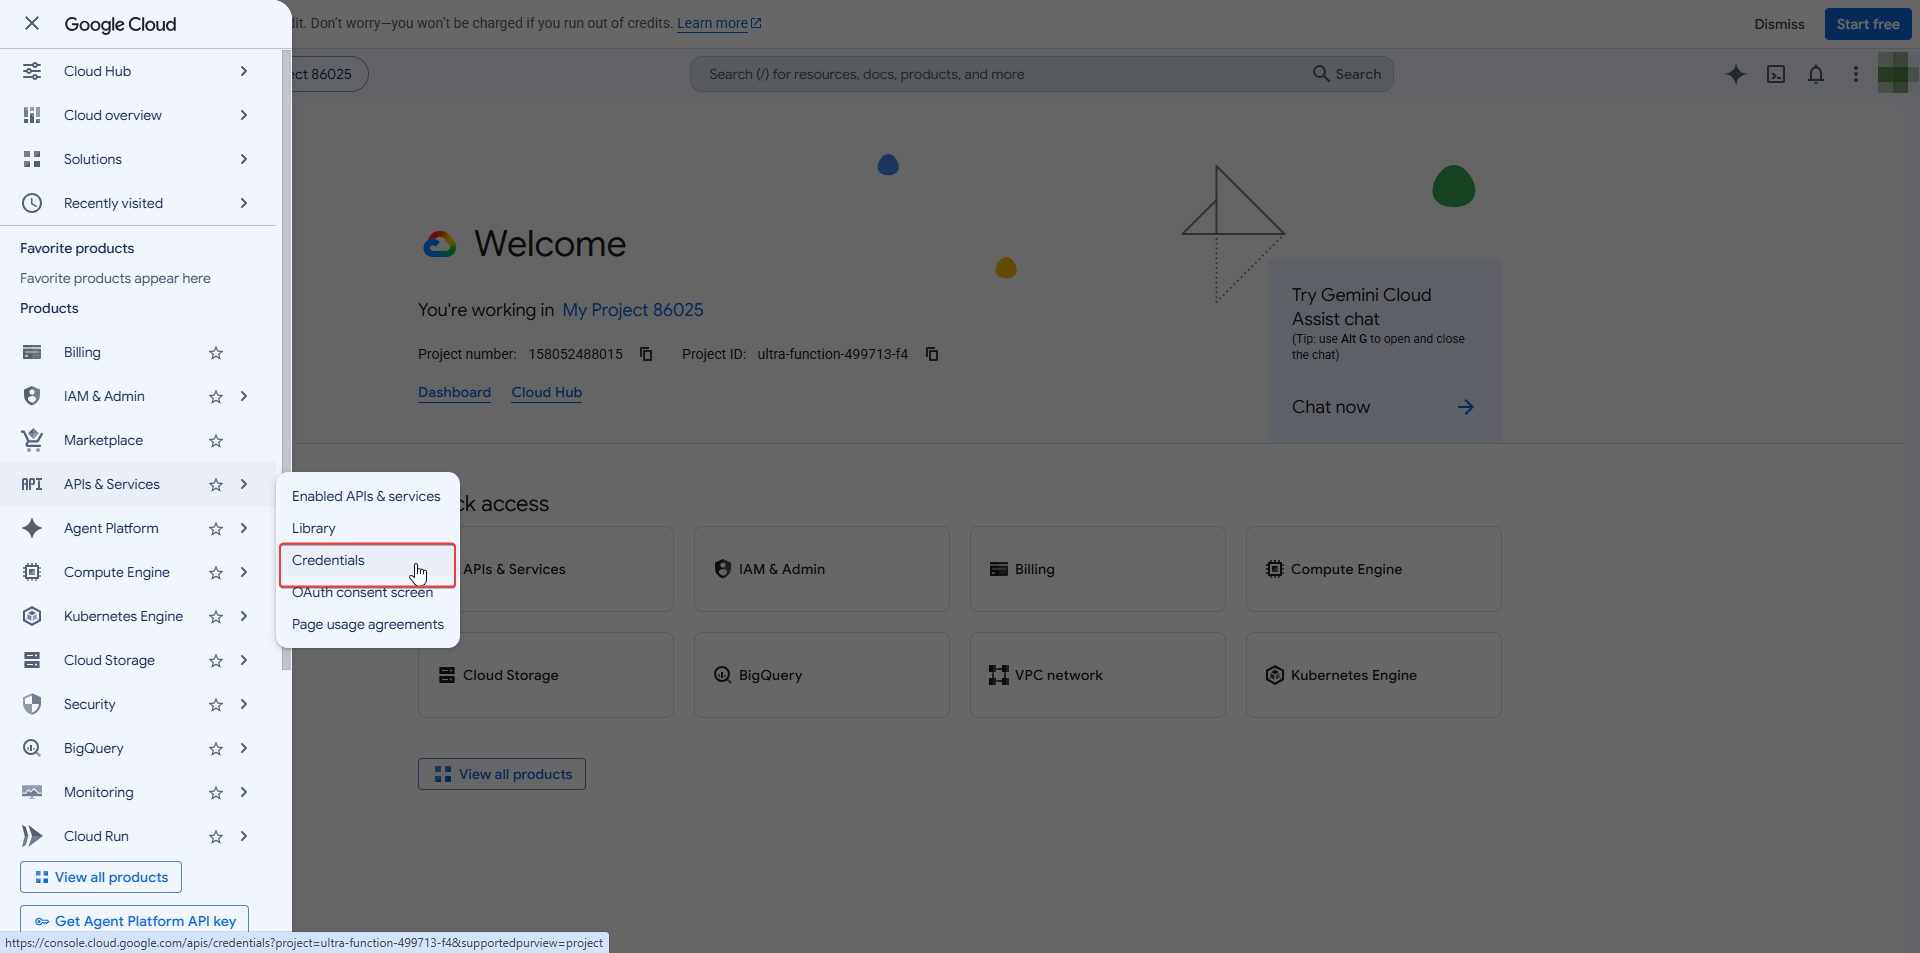Expand the IAM & Admin submenu chevron

point(244,396)
